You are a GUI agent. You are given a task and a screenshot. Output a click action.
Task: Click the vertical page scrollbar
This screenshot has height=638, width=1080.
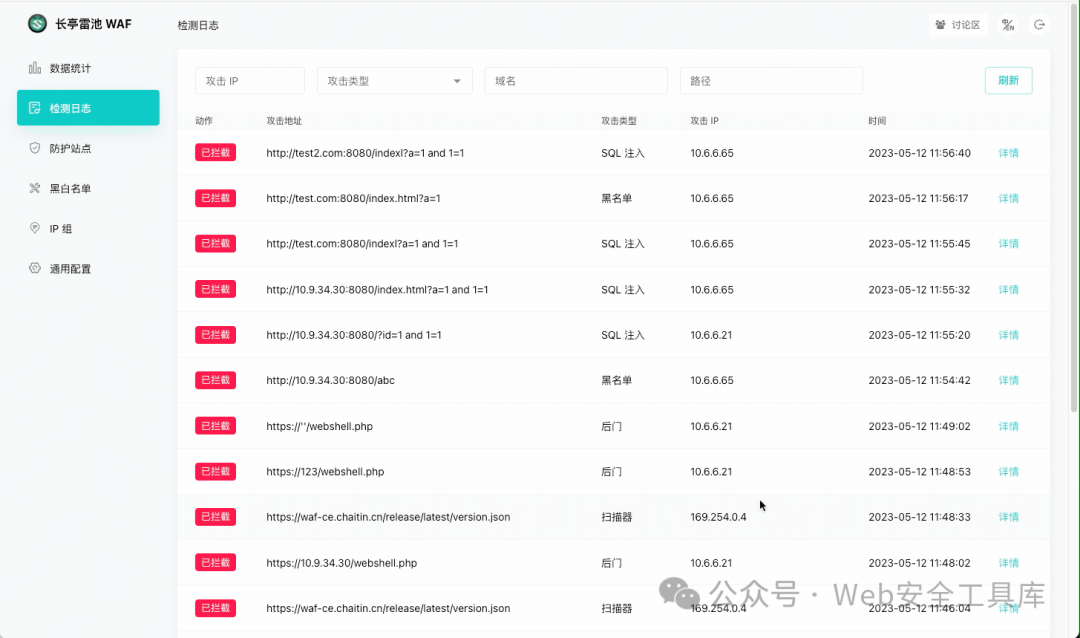1074,207
